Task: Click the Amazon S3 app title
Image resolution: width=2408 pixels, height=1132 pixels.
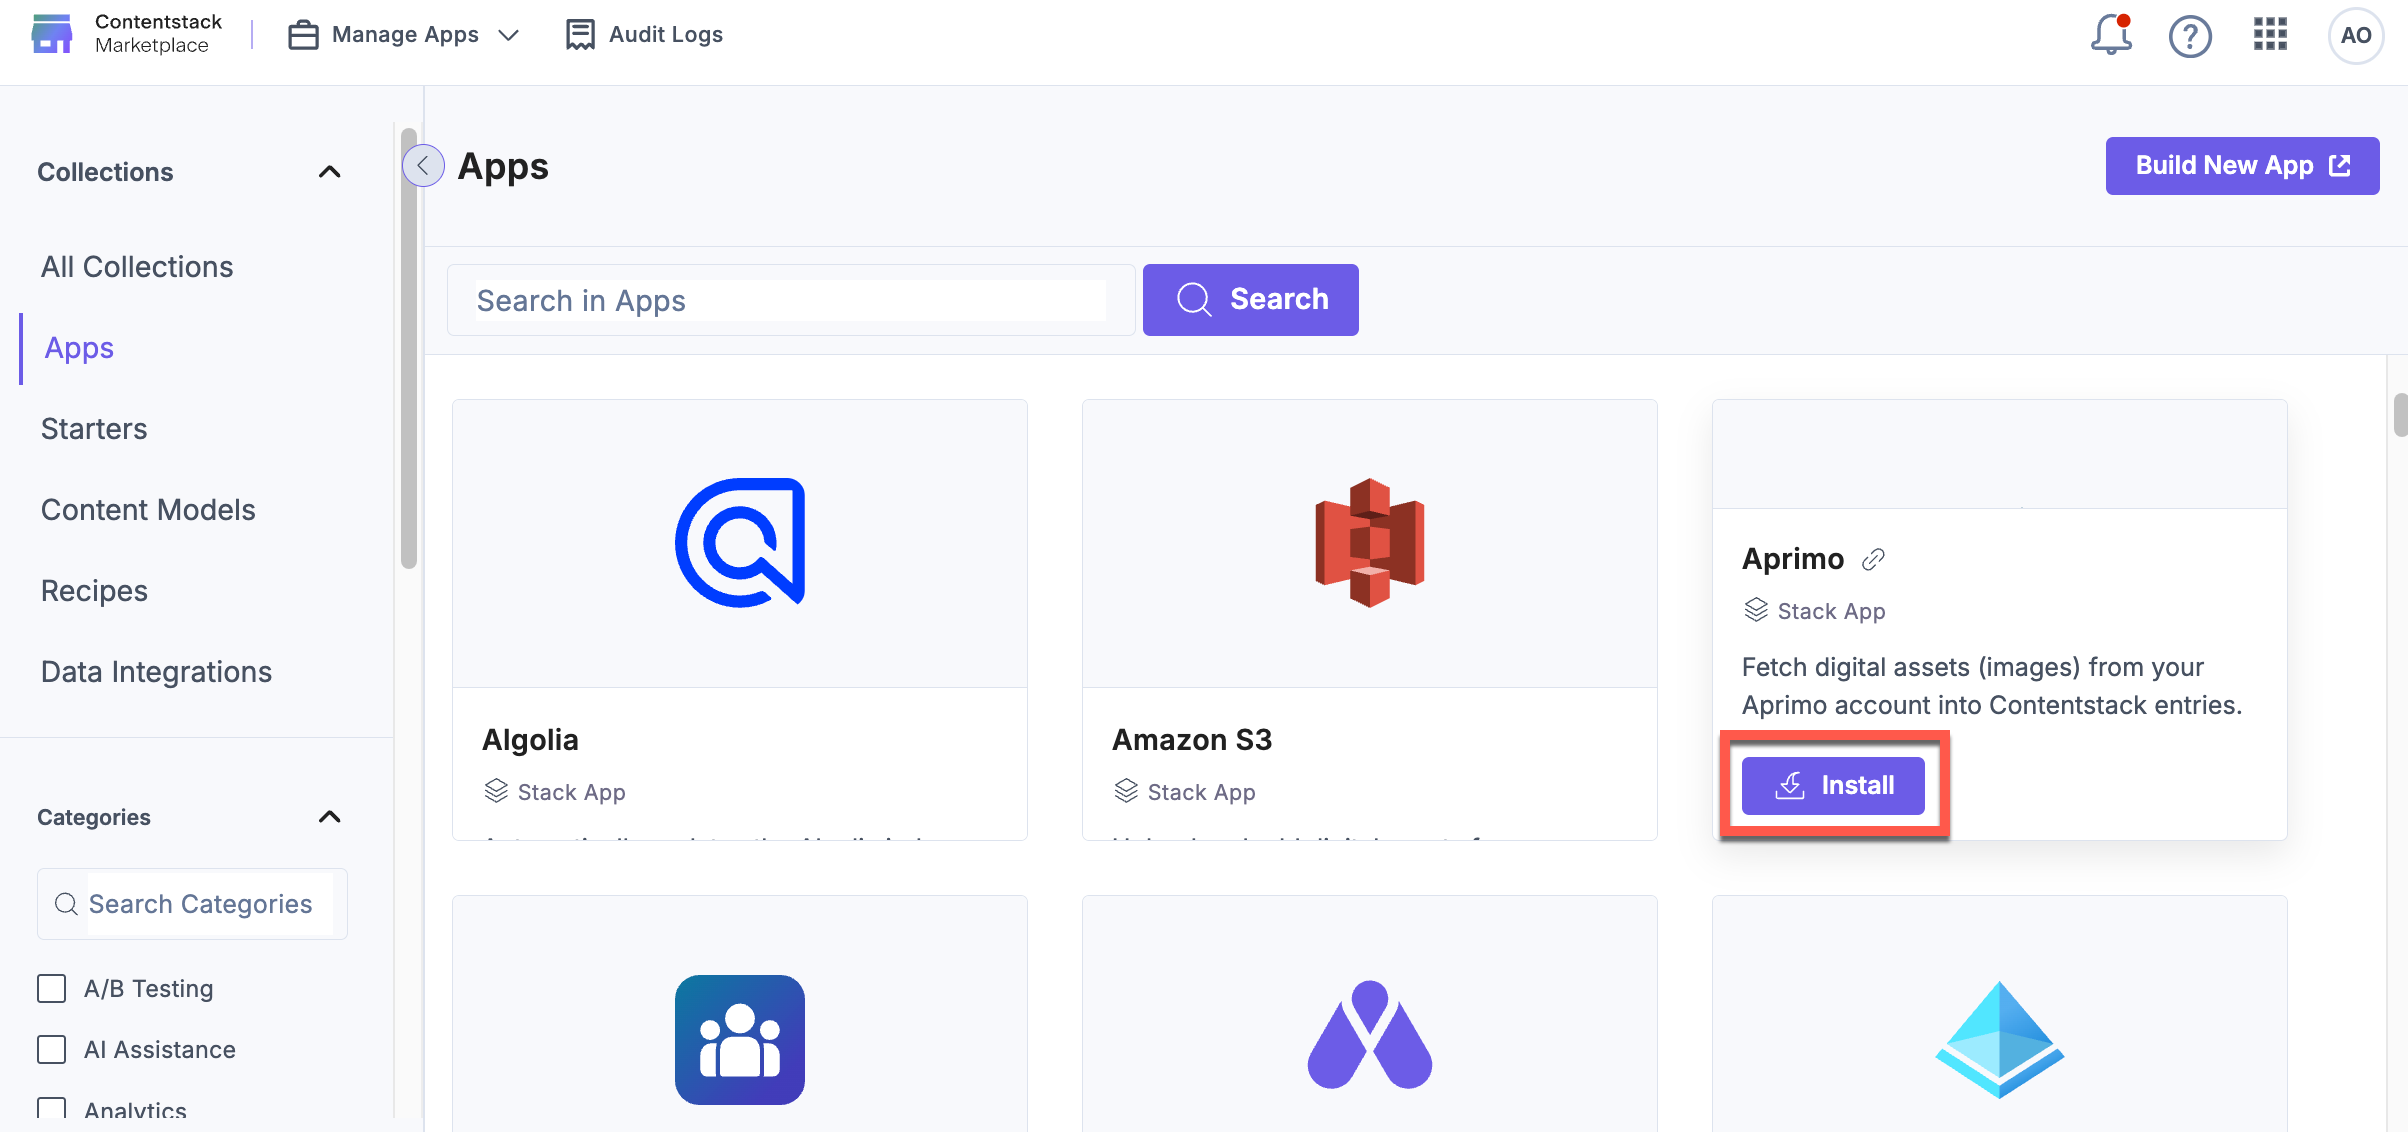Action: pyautogui.click(x=1192, y=740)
